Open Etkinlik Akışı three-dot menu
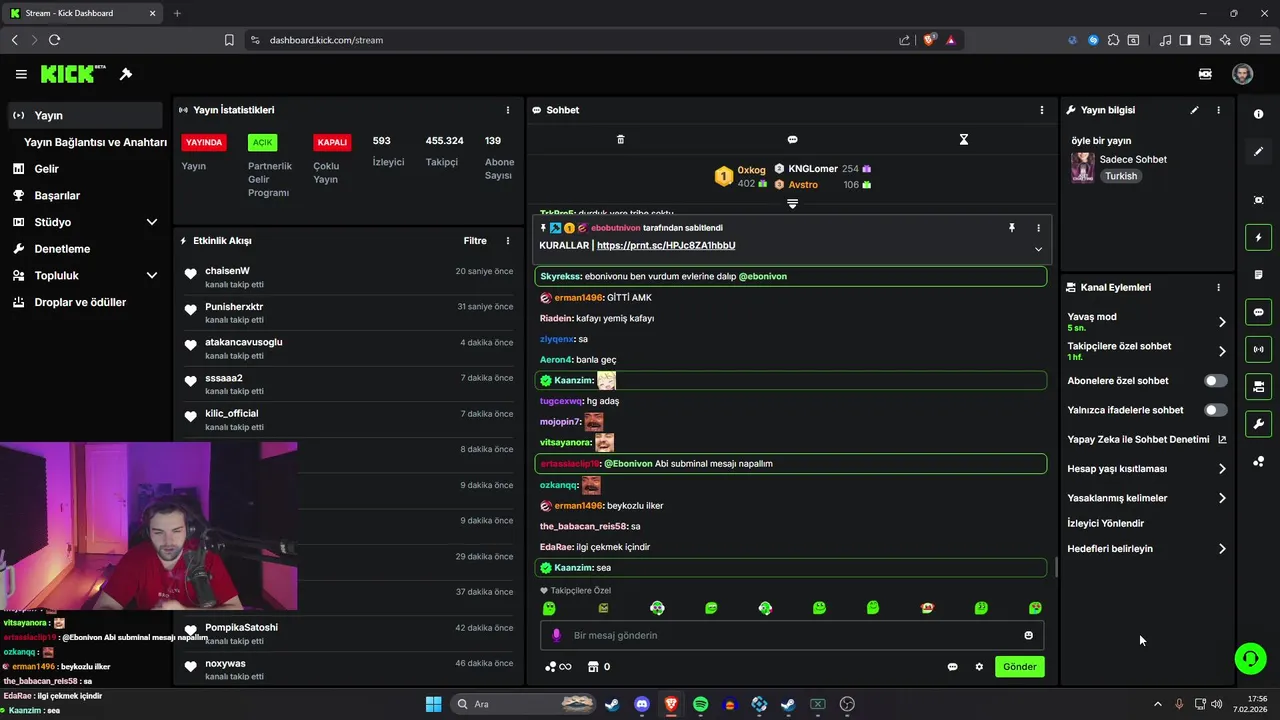The height and width of the screenshot is (720, 1280). [x=508, y=241]
